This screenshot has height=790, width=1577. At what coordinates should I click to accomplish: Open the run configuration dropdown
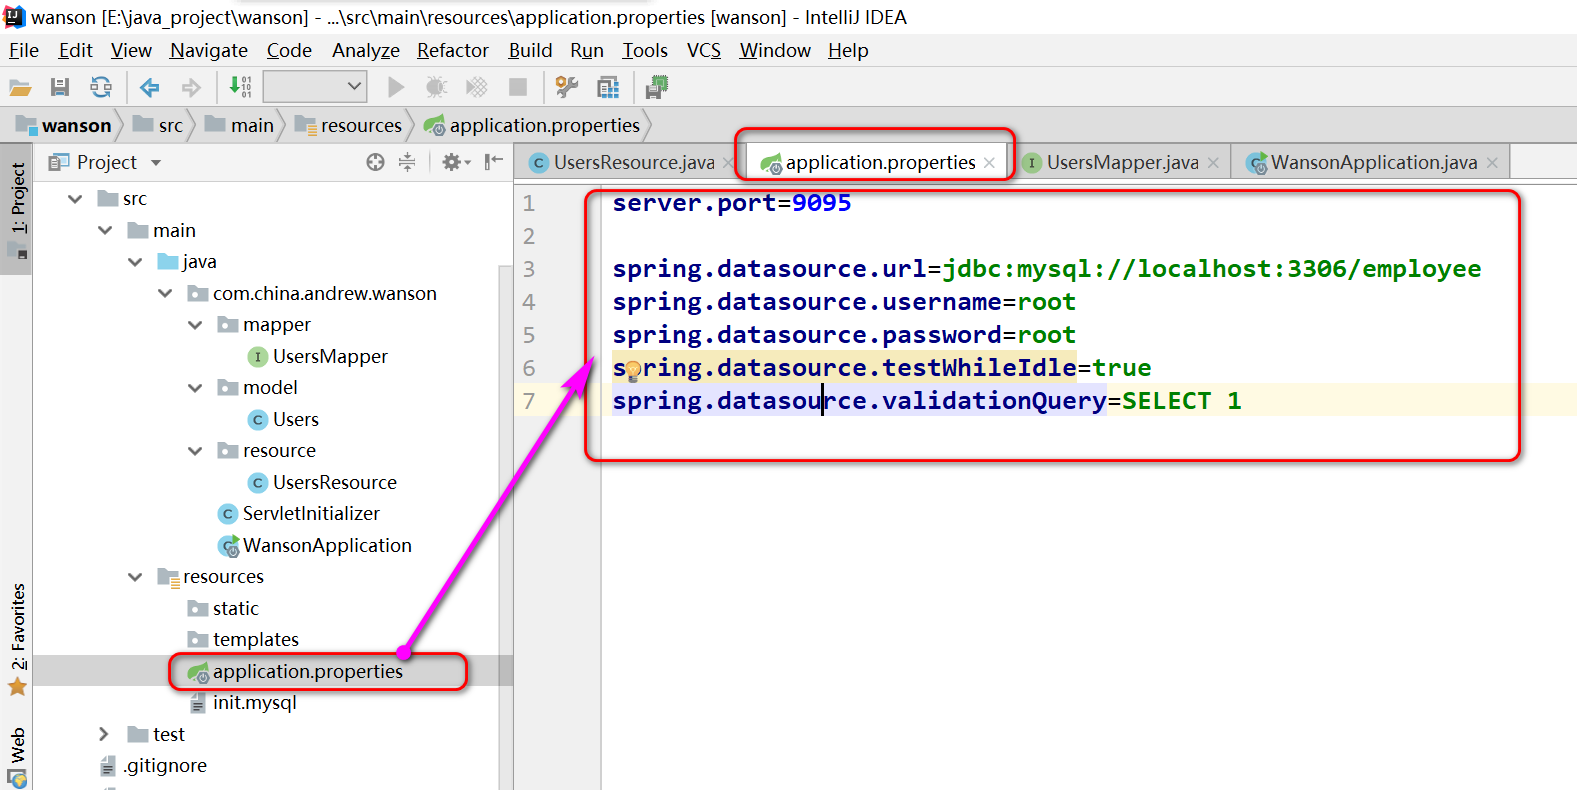point(315,87)
